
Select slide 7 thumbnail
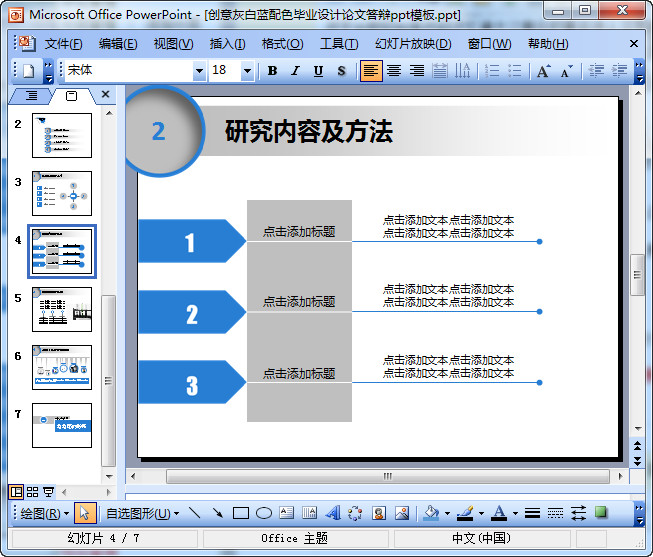point(62,425)
